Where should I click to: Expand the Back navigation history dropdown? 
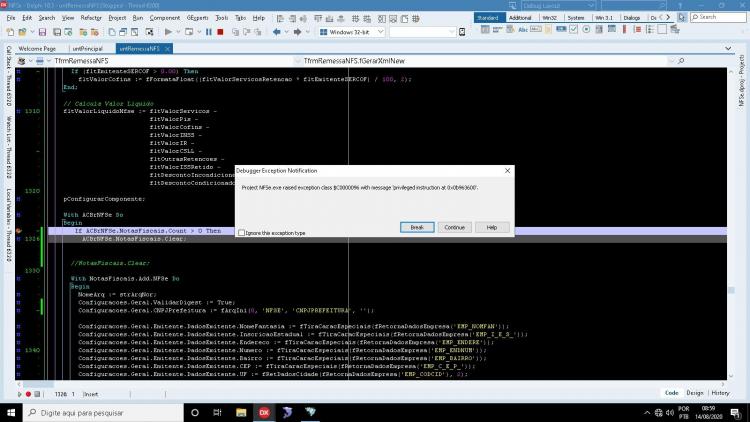(286, 32)
